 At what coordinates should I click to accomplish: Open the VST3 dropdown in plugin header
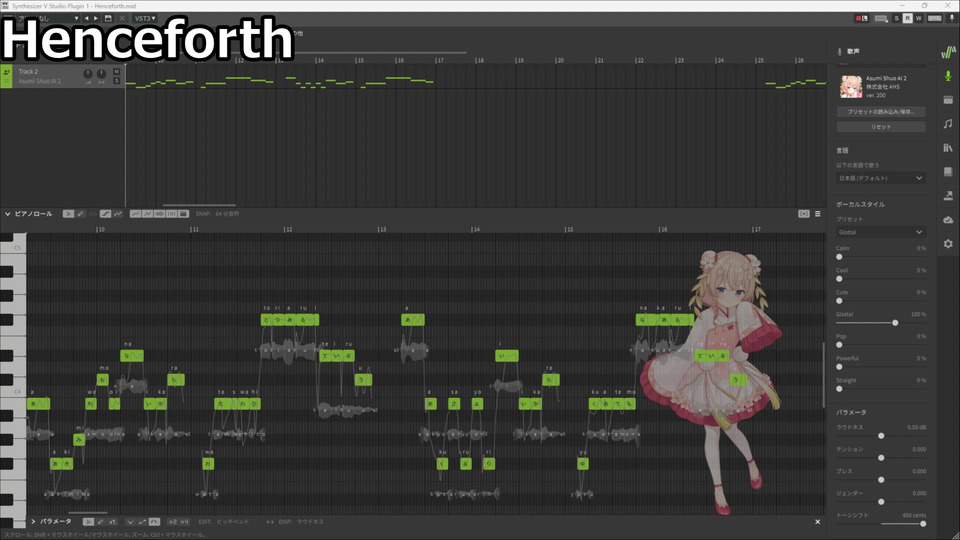point(145,18)
